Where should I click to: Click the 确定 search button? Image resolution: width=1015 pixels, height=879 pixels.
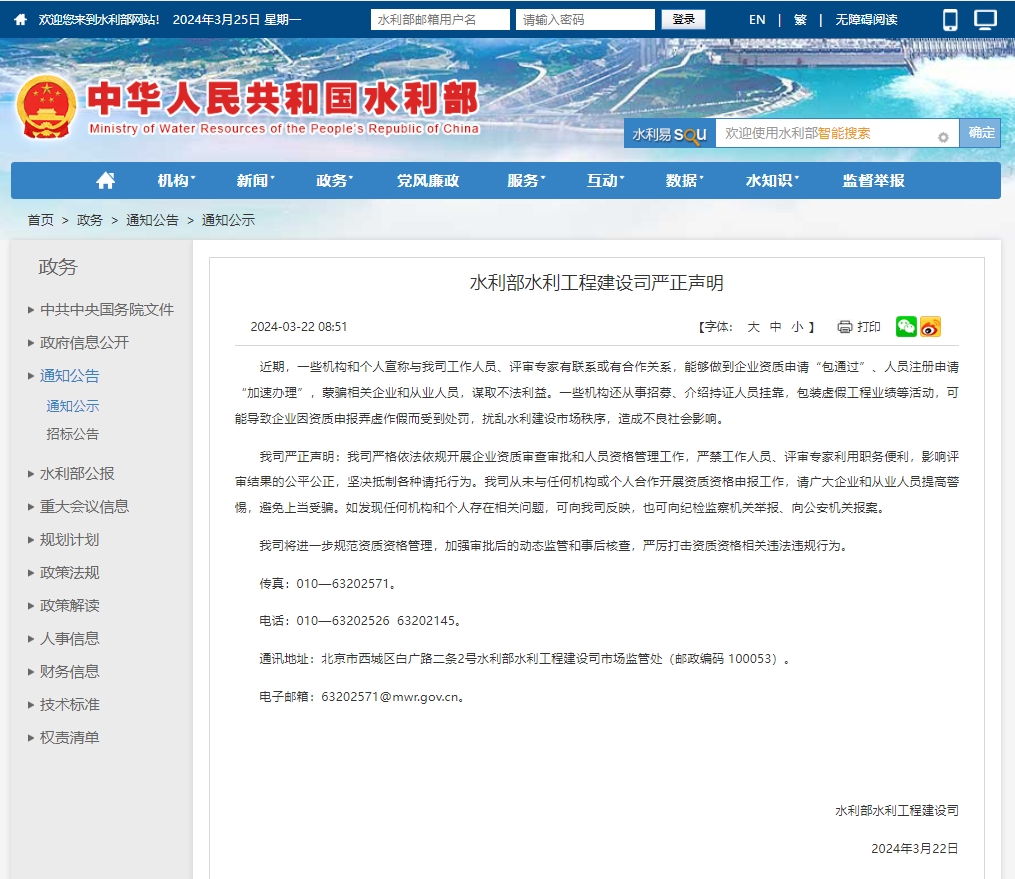[x=981, y=133]
